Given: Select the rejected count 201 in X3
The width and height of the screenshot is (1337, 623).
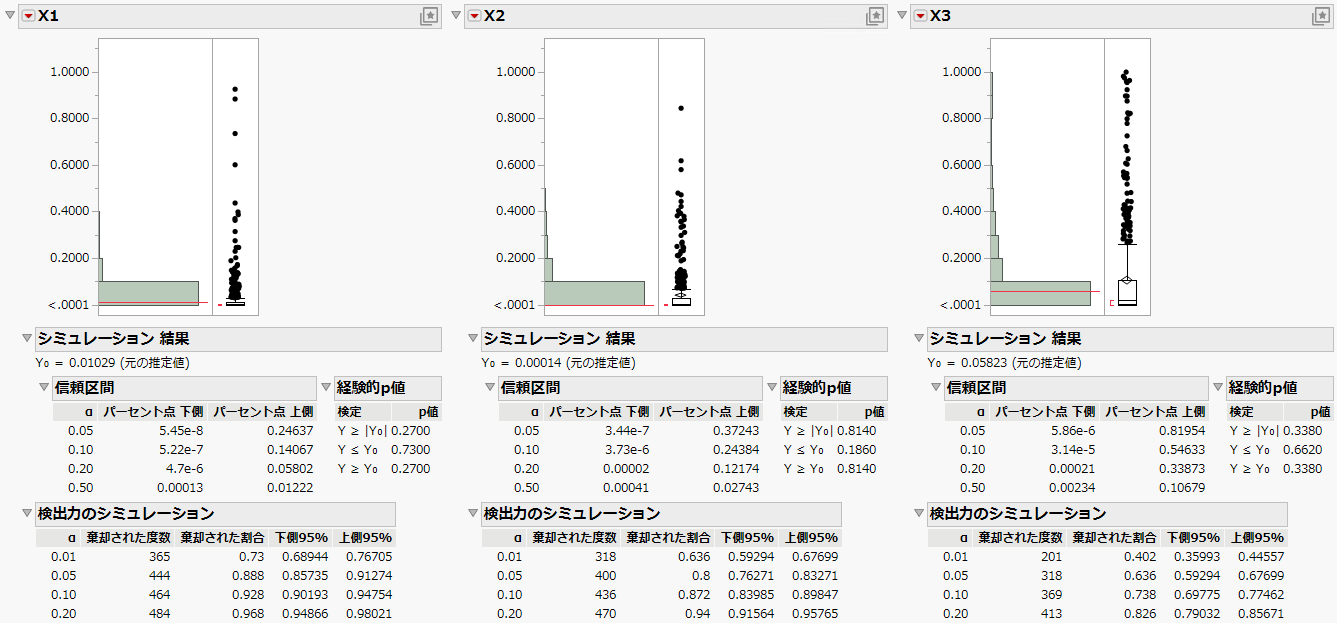Looking at the screenshot, I should [x=1051, y=557].
